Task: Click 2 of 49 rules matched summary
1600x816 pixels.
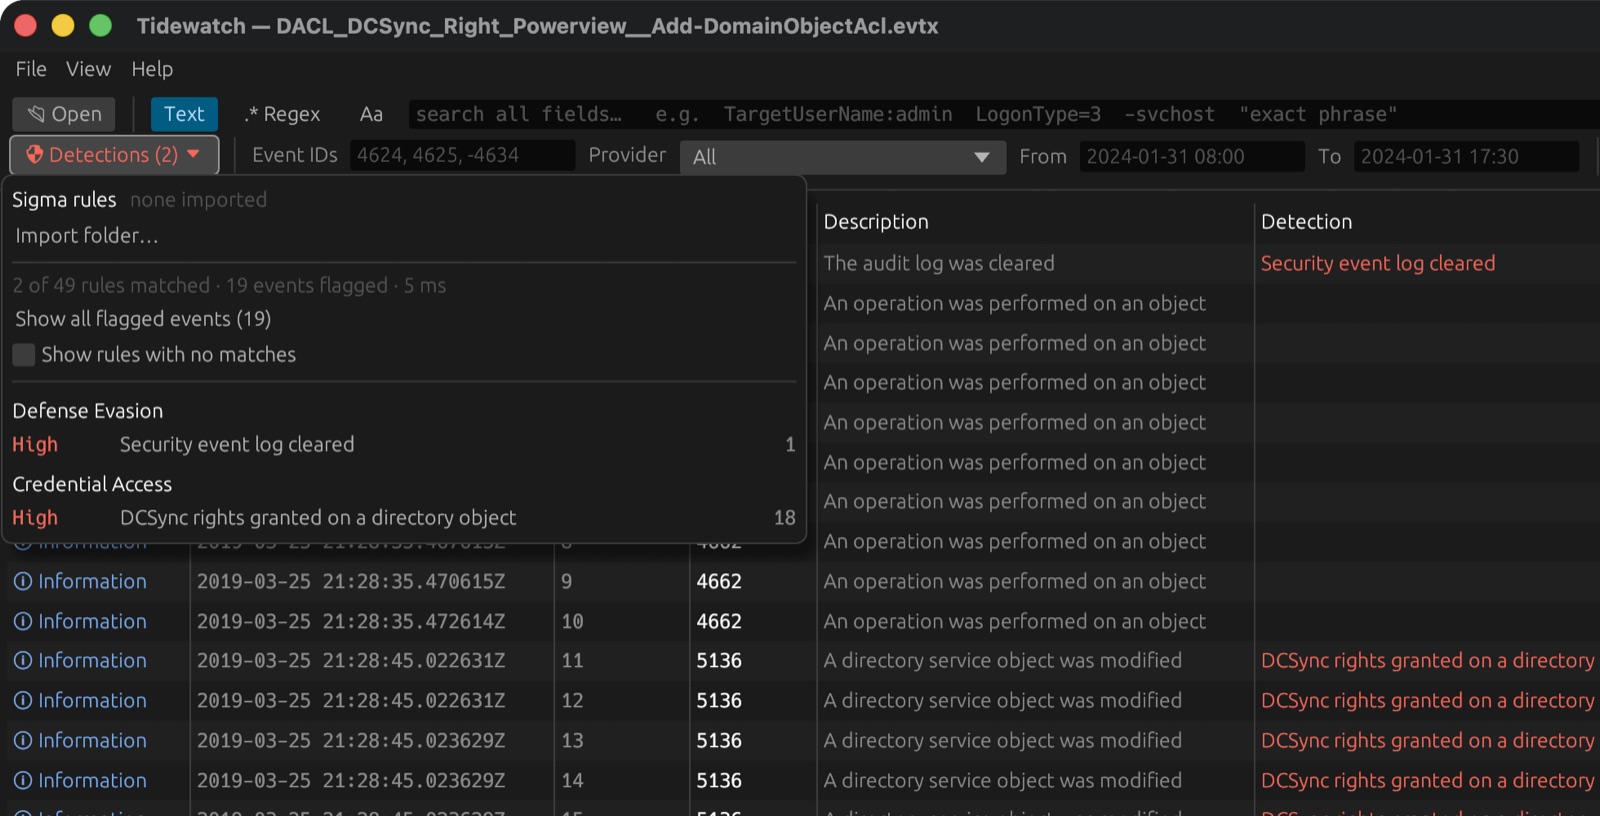Action: 229,286
